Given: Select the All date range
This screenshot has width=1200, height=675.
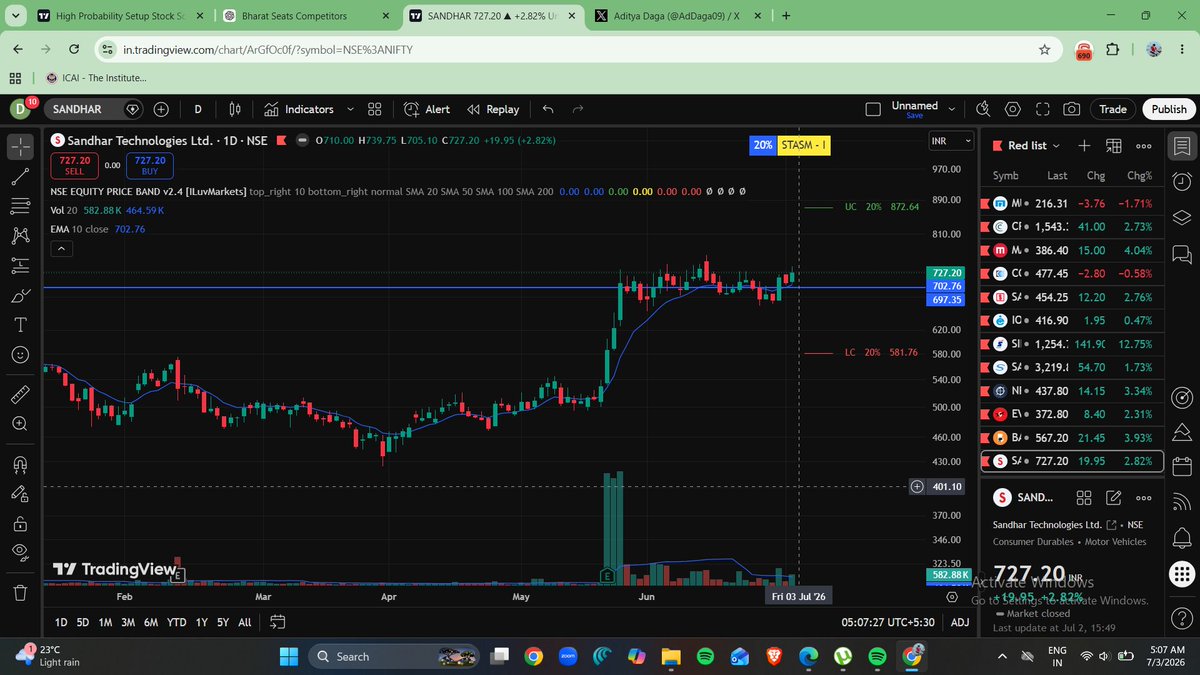Looking at the screenshot, I should tap(245, 622).
